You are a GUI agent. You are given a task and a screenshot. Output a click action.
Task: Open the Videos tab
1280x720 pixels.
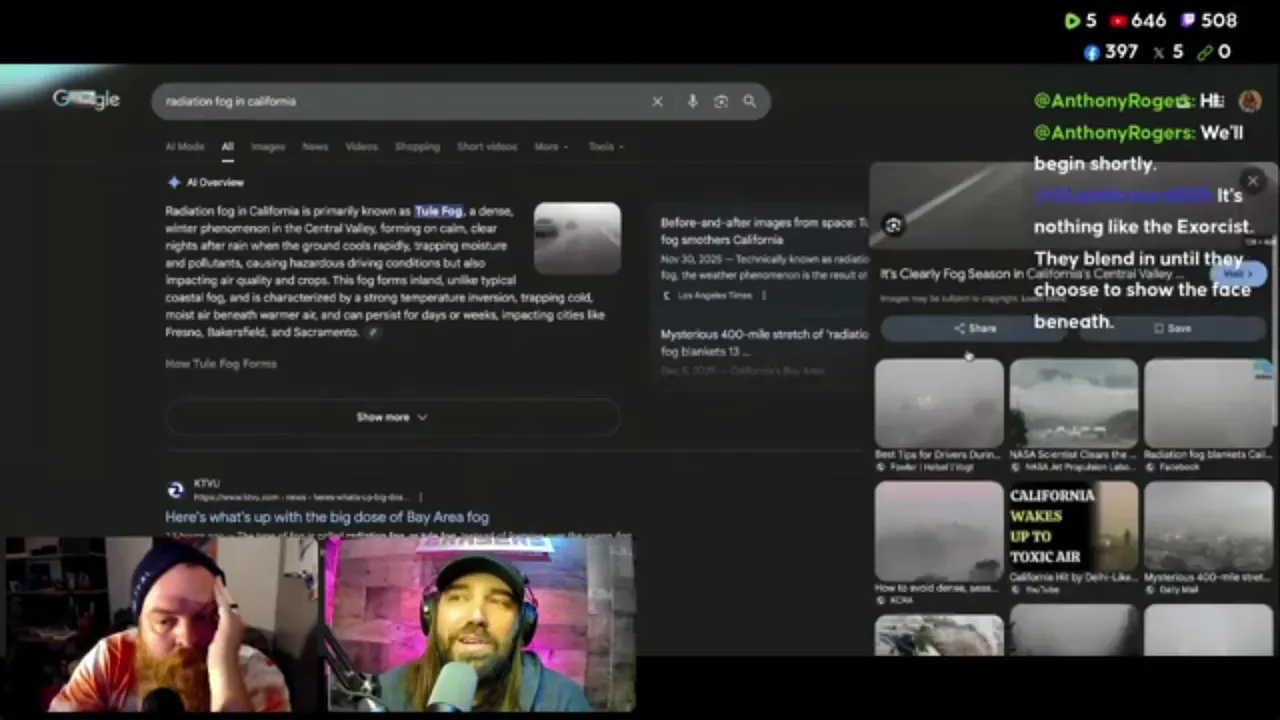click(361, 146)
